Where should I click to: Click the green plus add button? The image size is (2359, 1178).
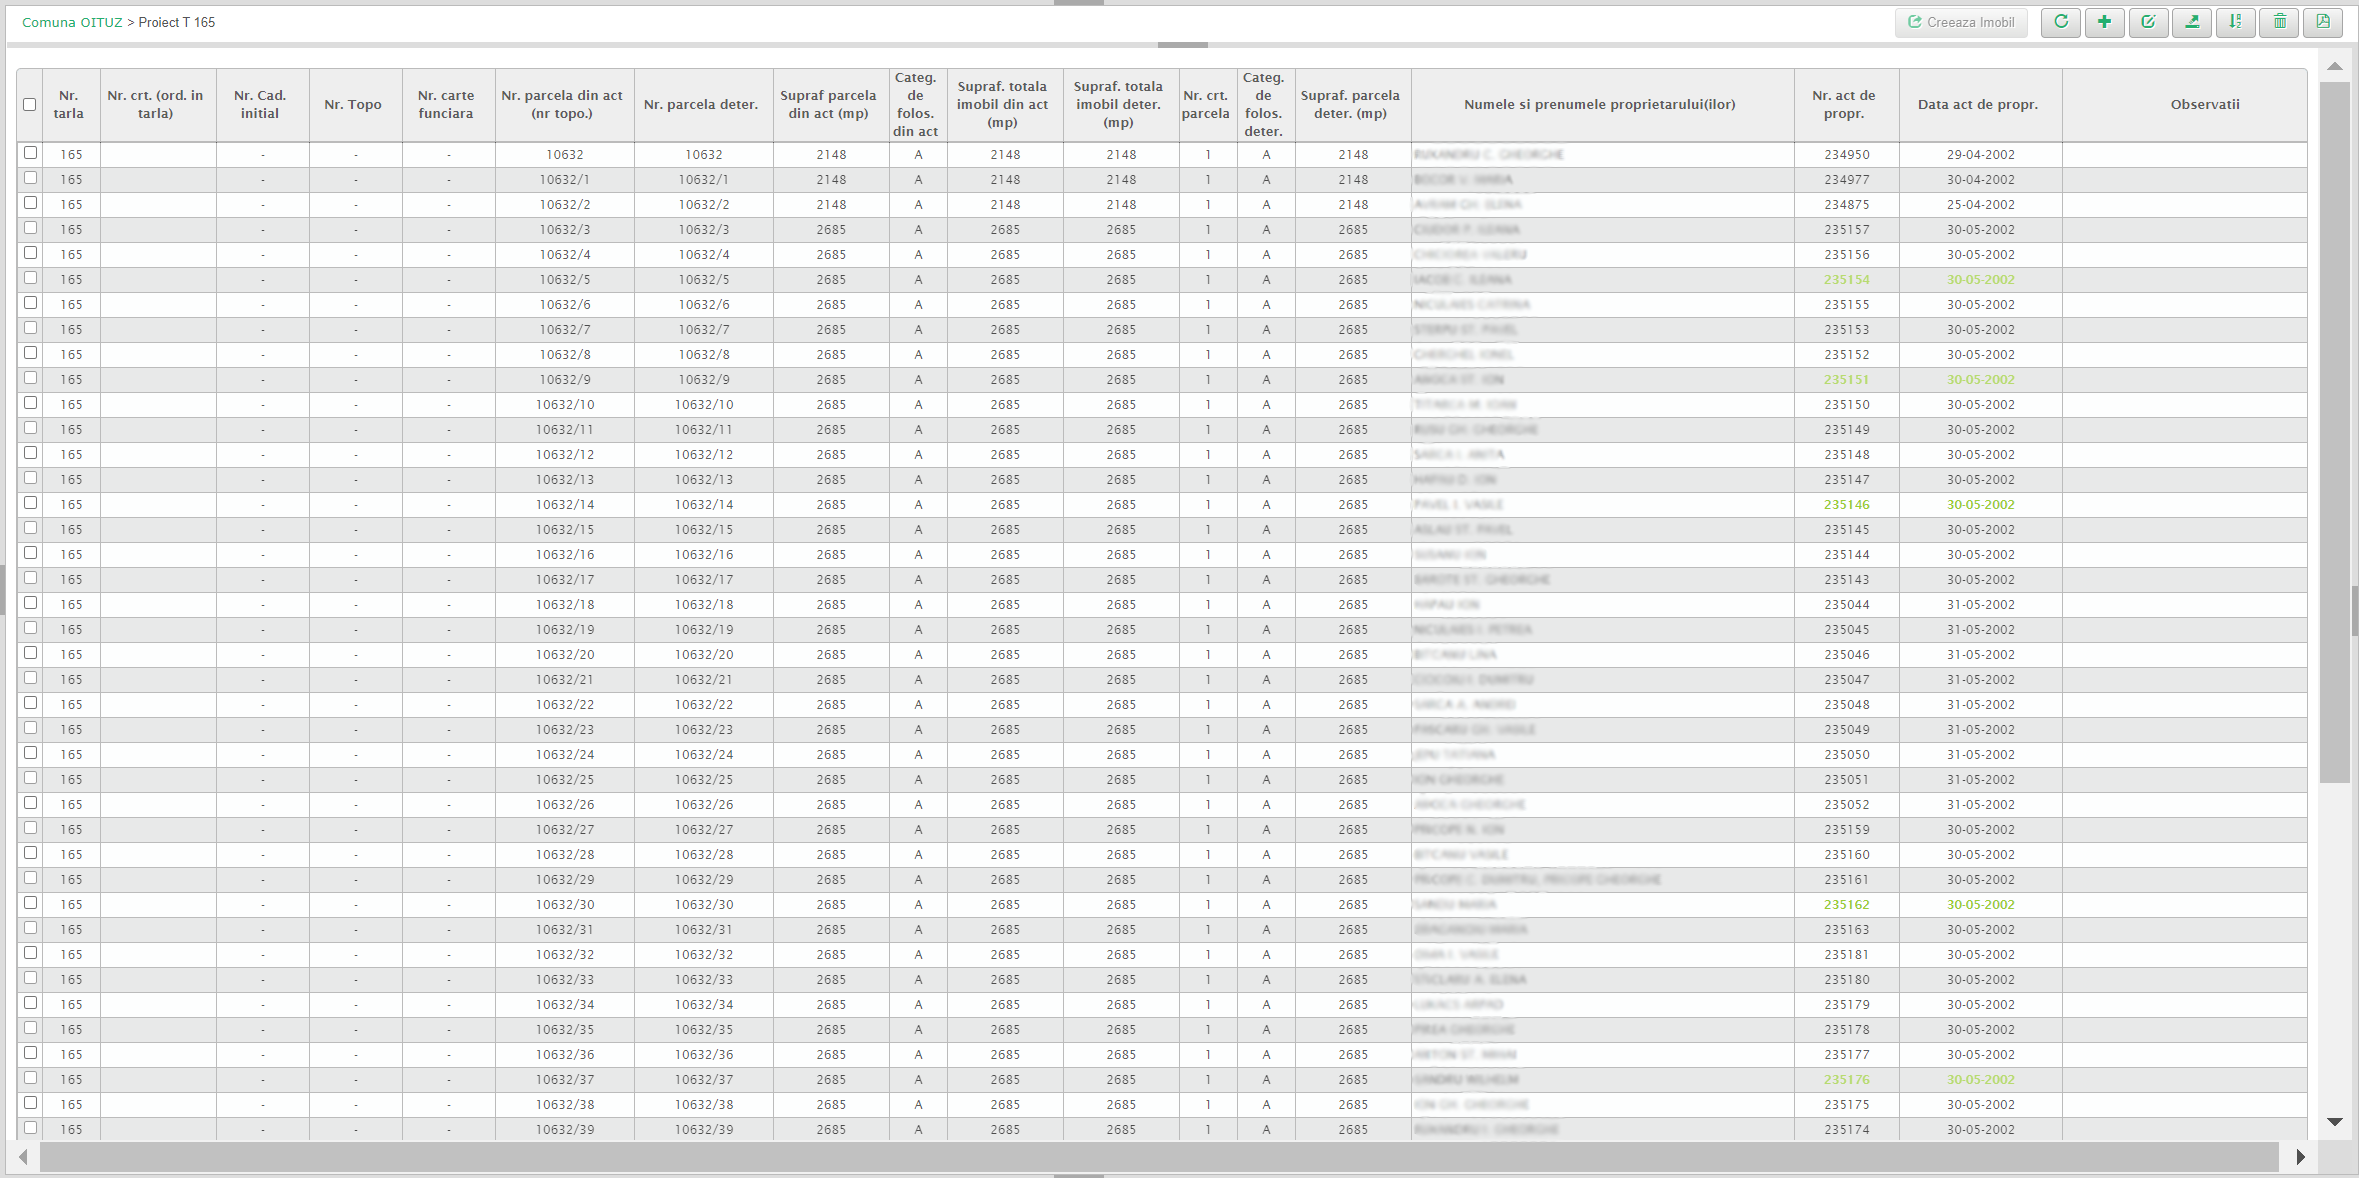2104,22
